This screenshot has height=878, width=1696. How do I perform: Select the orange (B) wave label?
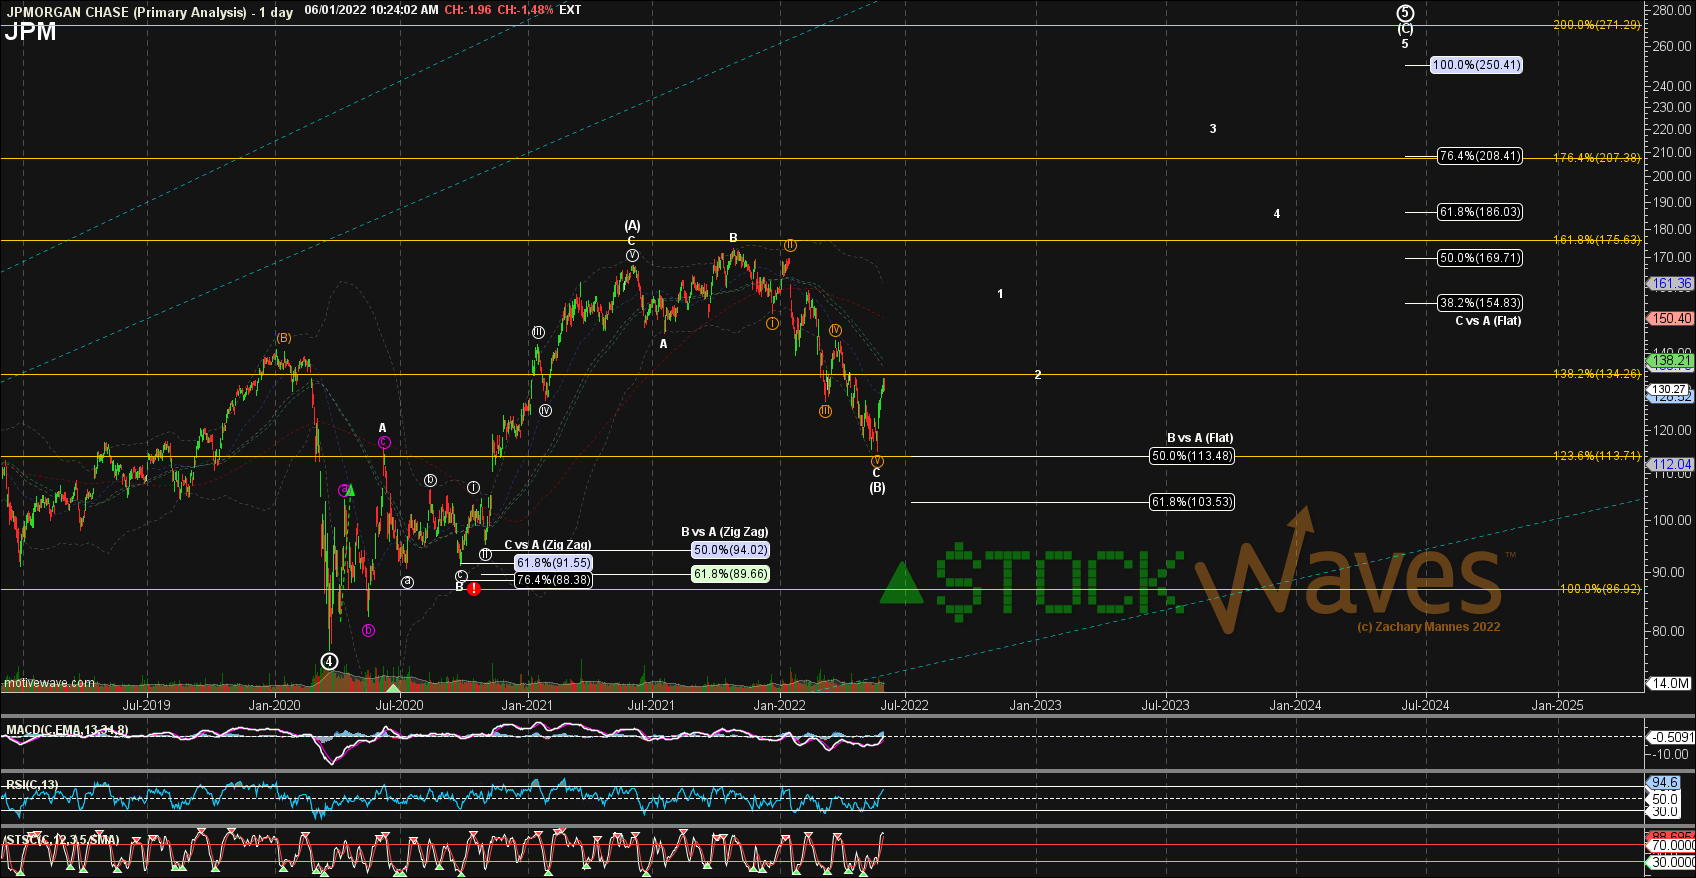point(284,338)
